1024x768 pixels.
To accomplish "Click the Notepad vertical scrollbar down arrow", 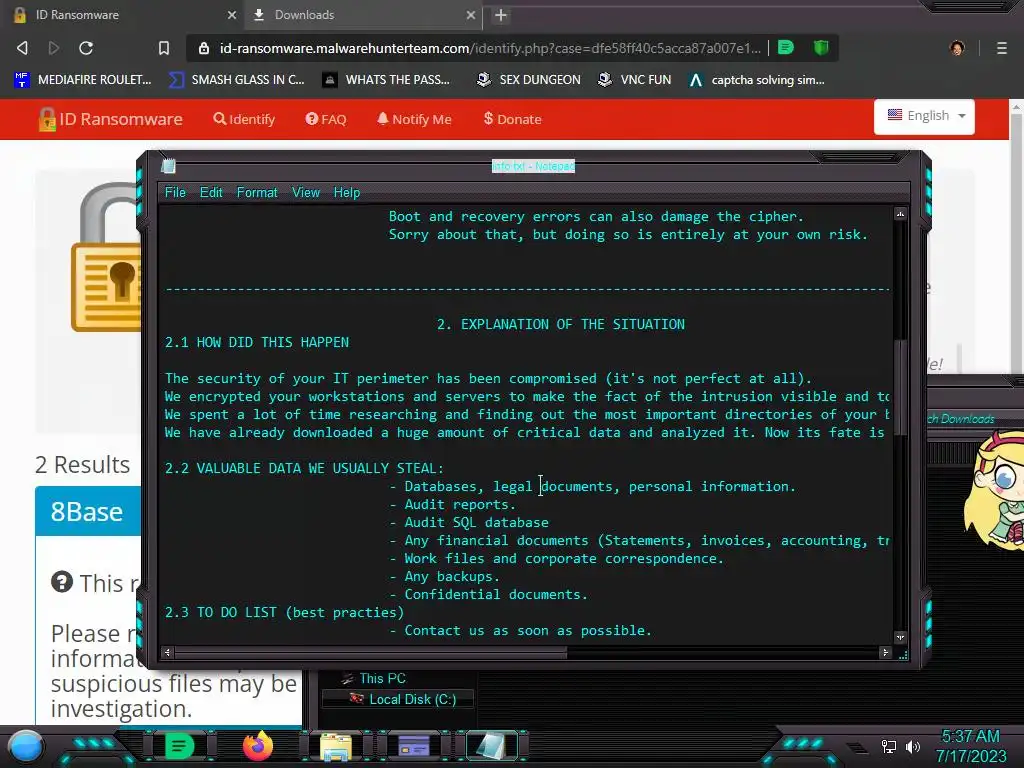I will pos(901,637).
